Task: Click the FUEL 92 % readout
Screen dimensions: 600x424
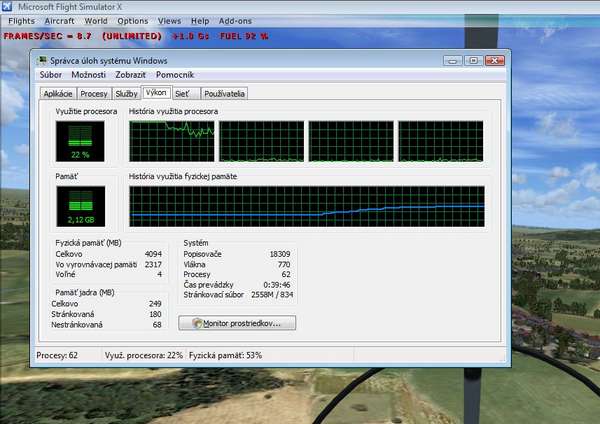Action: coord(244,36)
